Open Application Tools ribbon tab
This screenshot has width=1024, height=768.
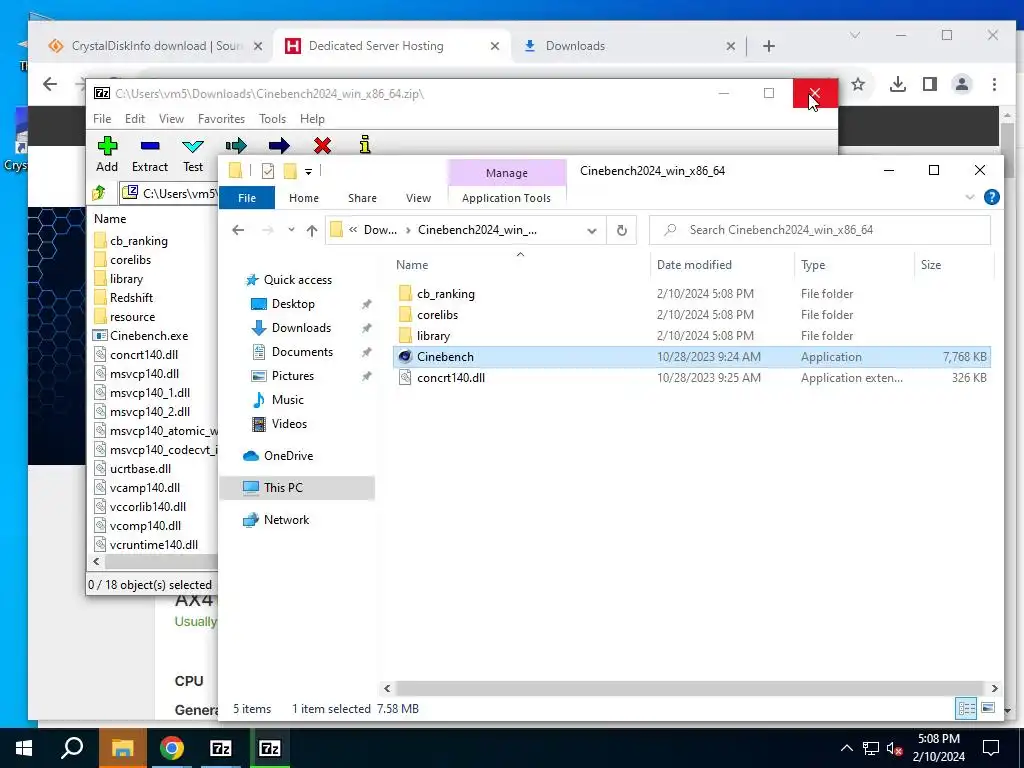coord(506,198)
